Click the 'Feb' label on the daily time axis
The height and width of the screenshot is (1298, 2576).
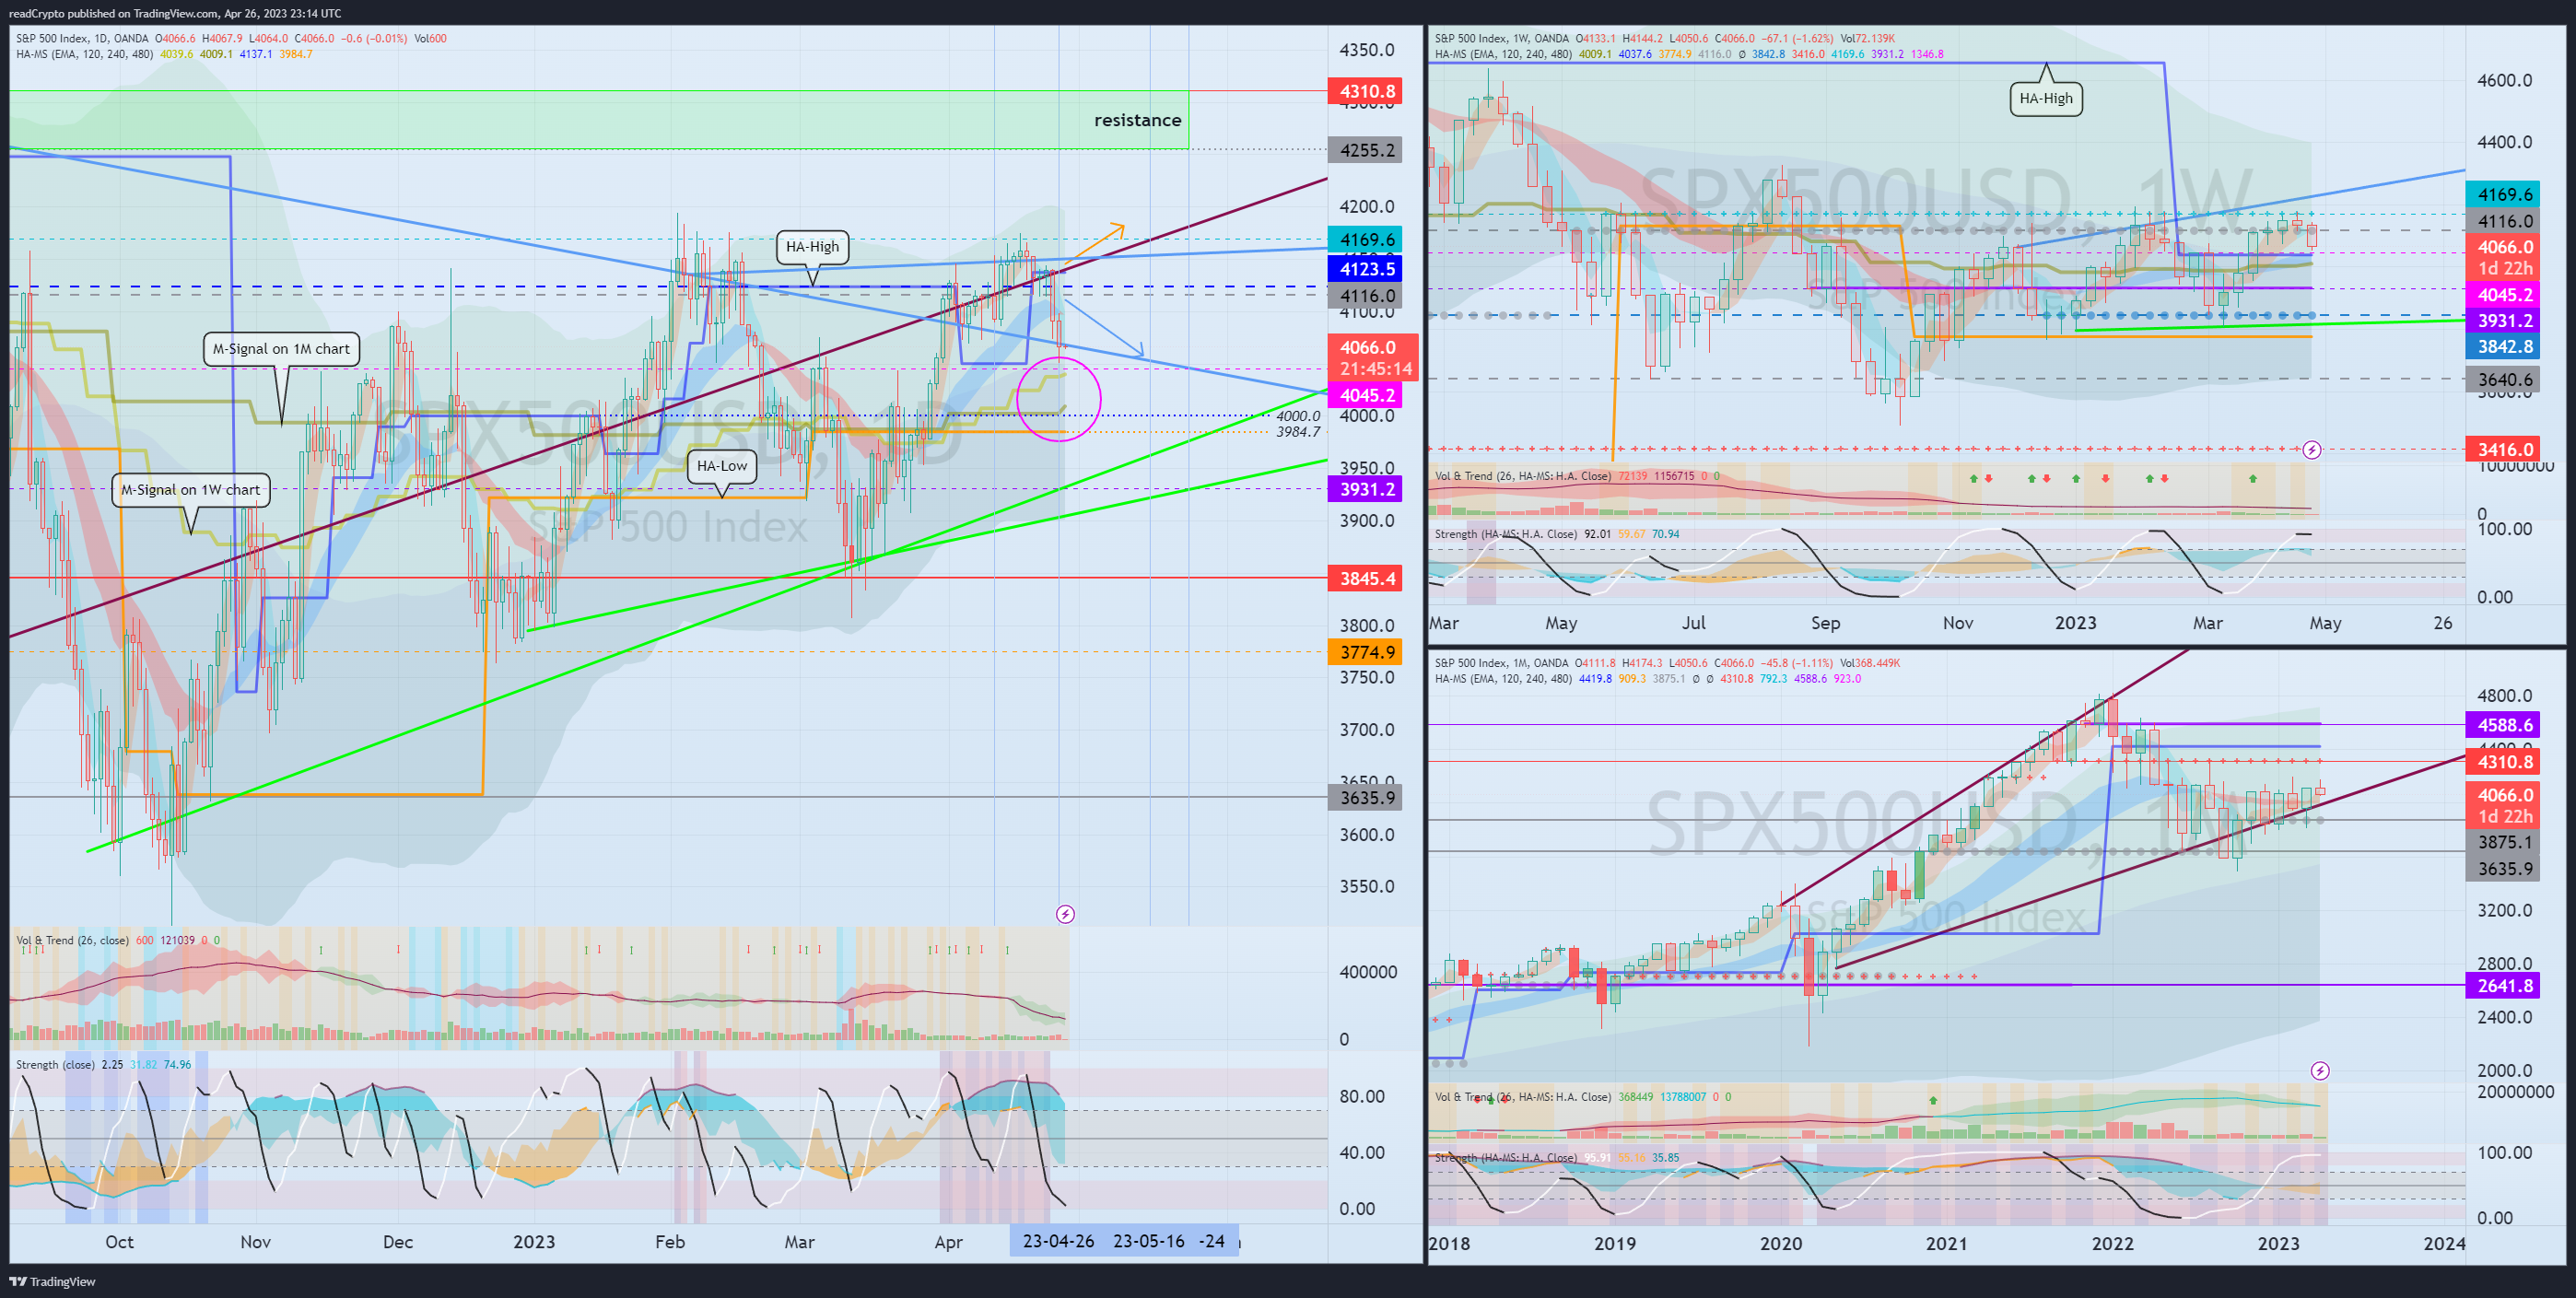click(669, 1242)
